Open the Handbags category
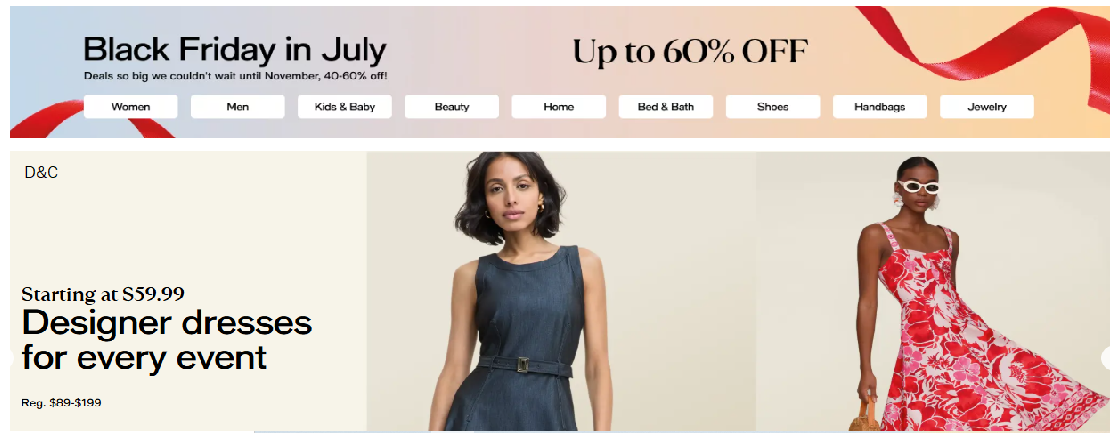This screenshot has width=1118, height=440. (x=879, y=107)
